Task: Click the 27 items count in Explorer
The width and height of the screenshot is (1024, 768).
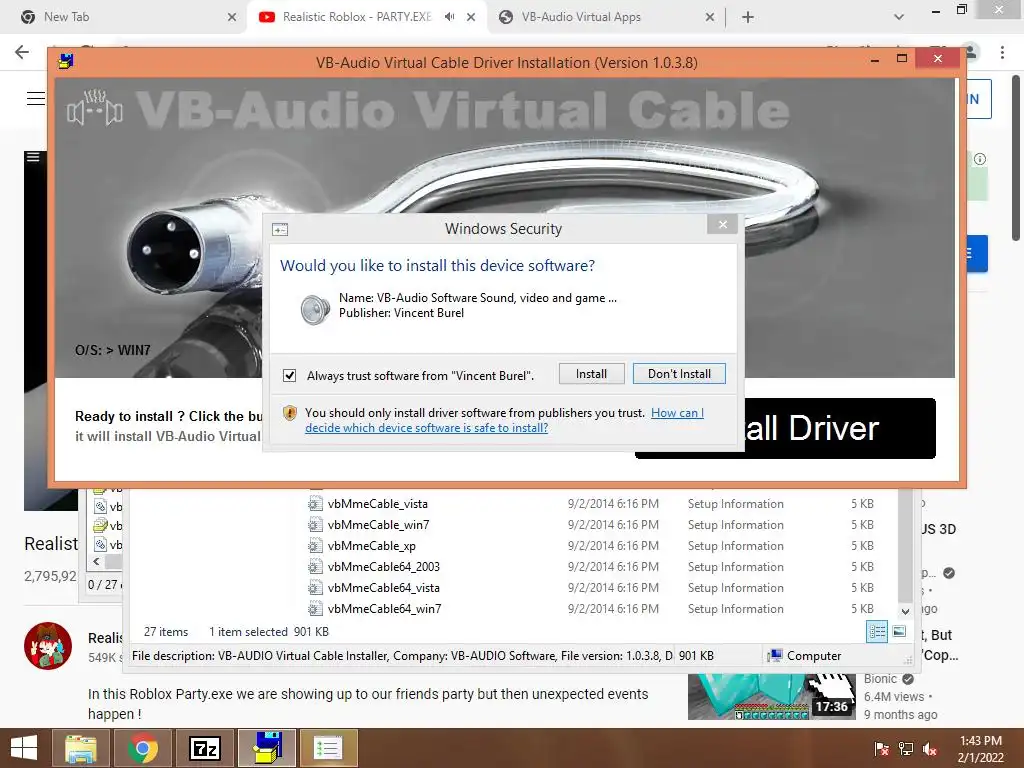Action: [x=166, y=632]
